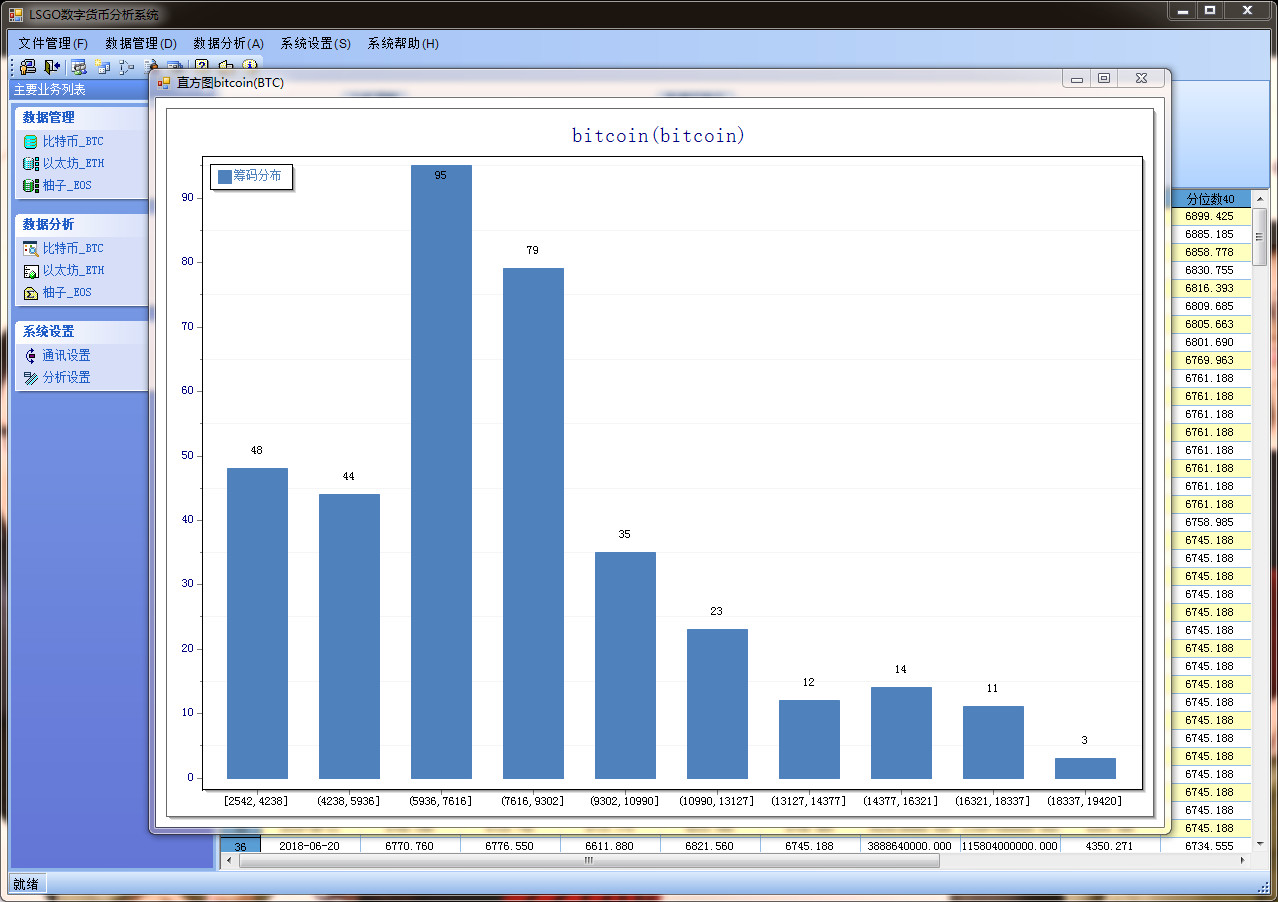
Task: Select the cell 6801.690
Action: pyautogui.click(x=1210, y=342)
